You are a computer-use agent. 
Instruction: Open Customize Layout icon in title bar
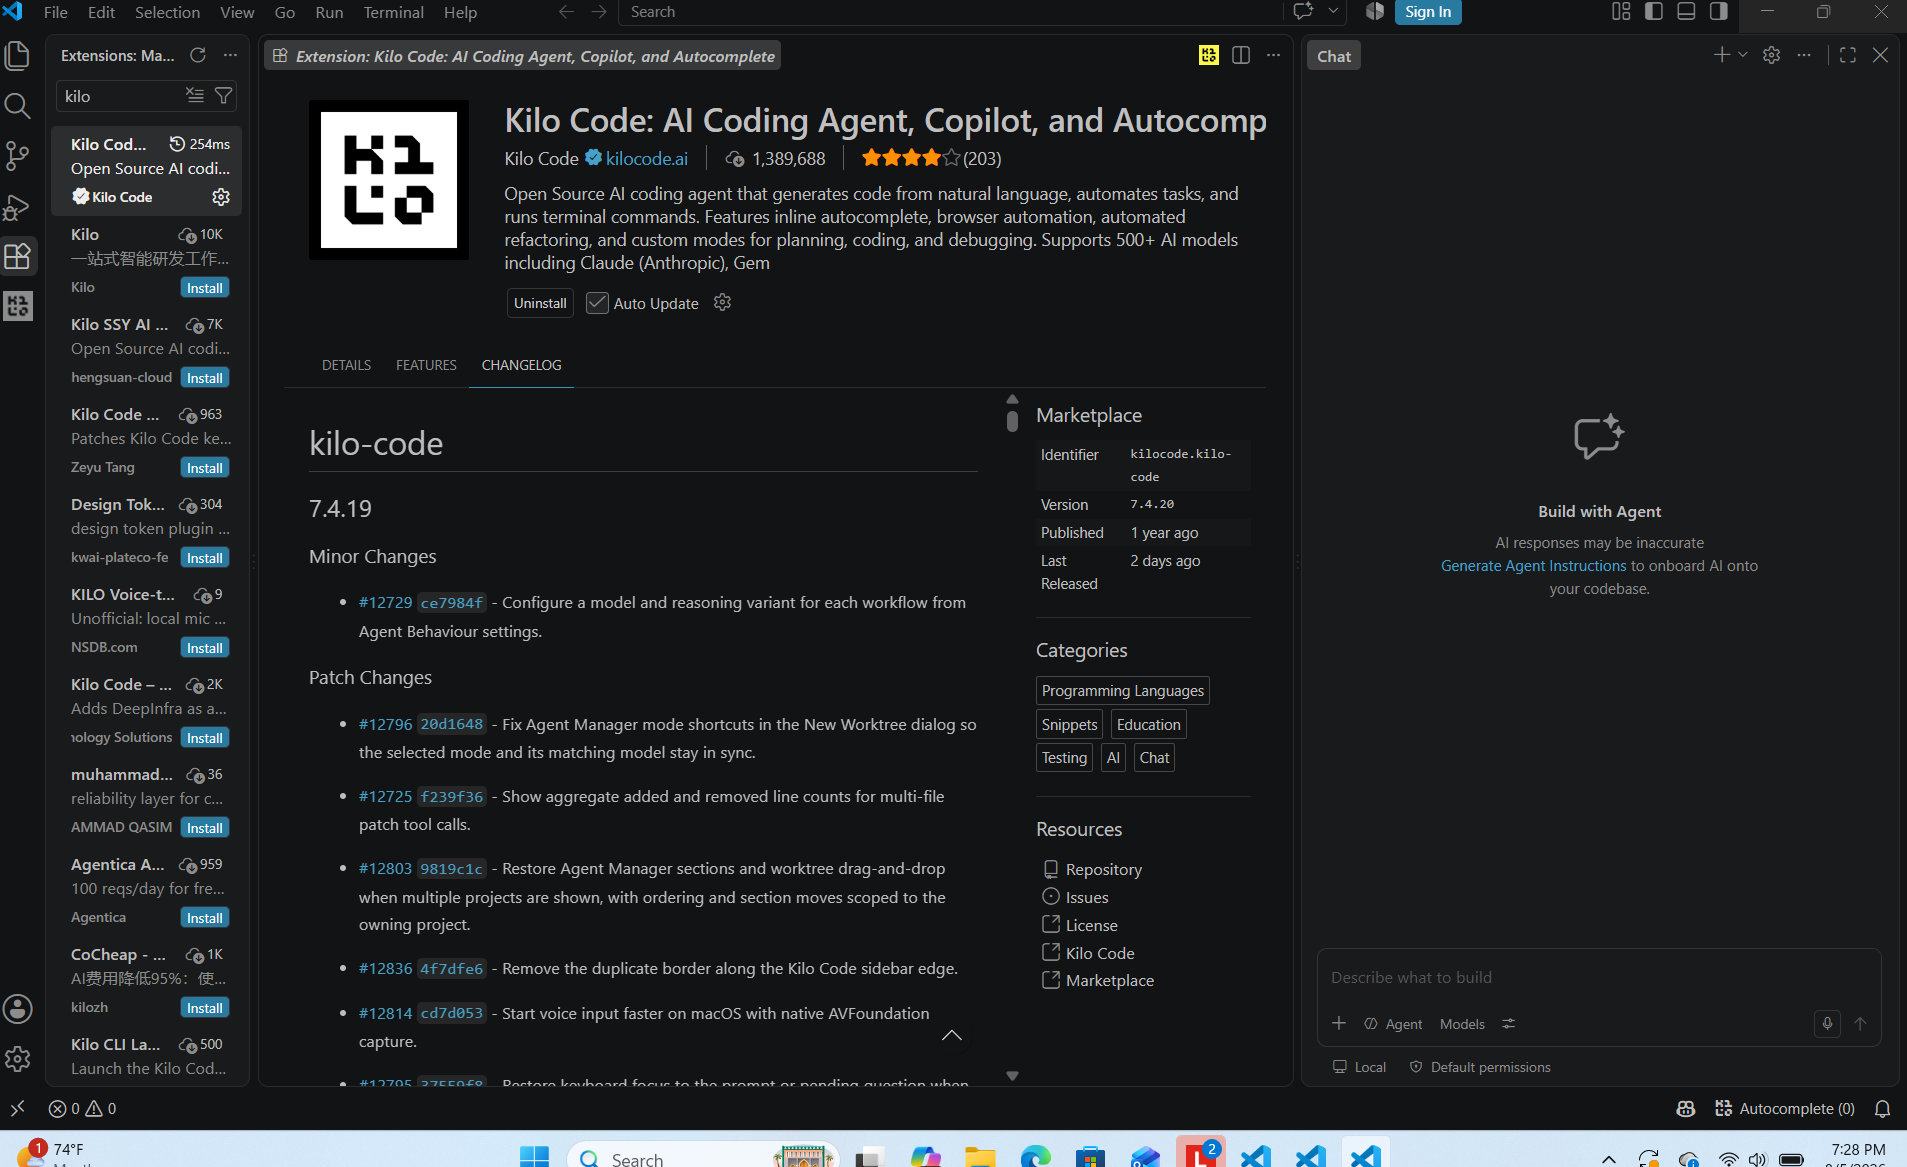point(1621,12)
